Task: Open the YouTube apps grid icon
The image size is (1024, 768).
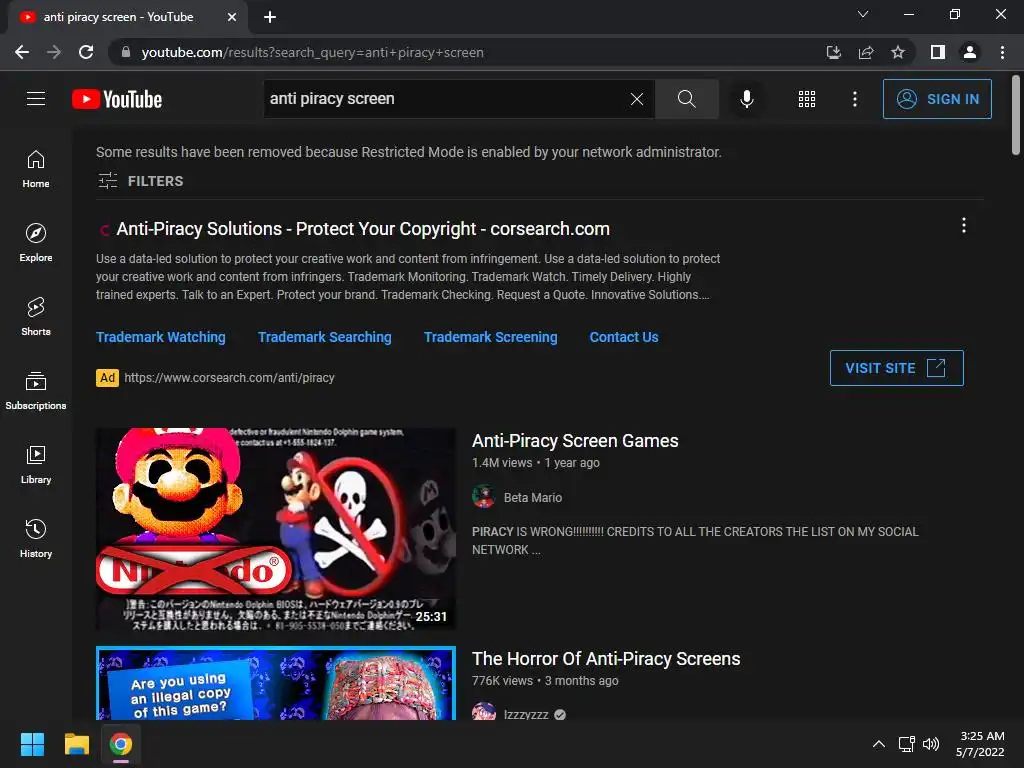Action: [x=807, y=99]
